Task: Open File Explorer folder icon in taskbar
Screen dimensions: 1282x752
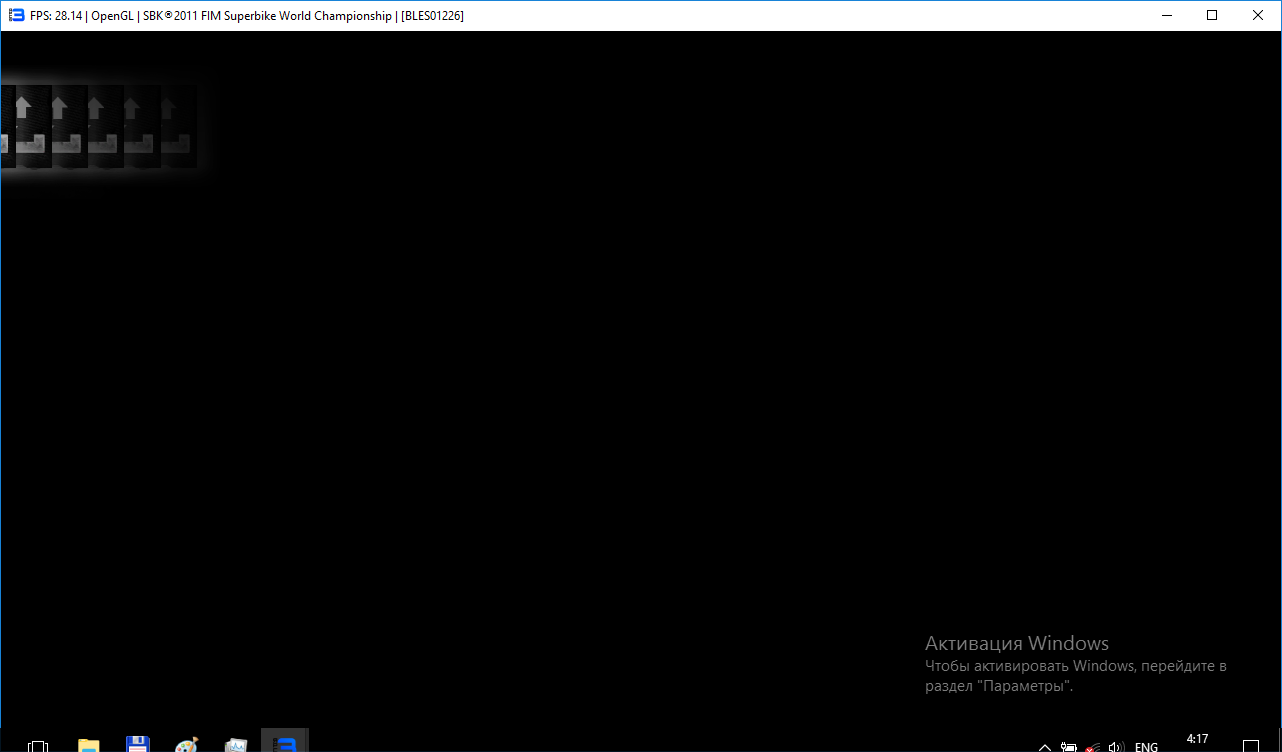Action: (x=89, y=745)
